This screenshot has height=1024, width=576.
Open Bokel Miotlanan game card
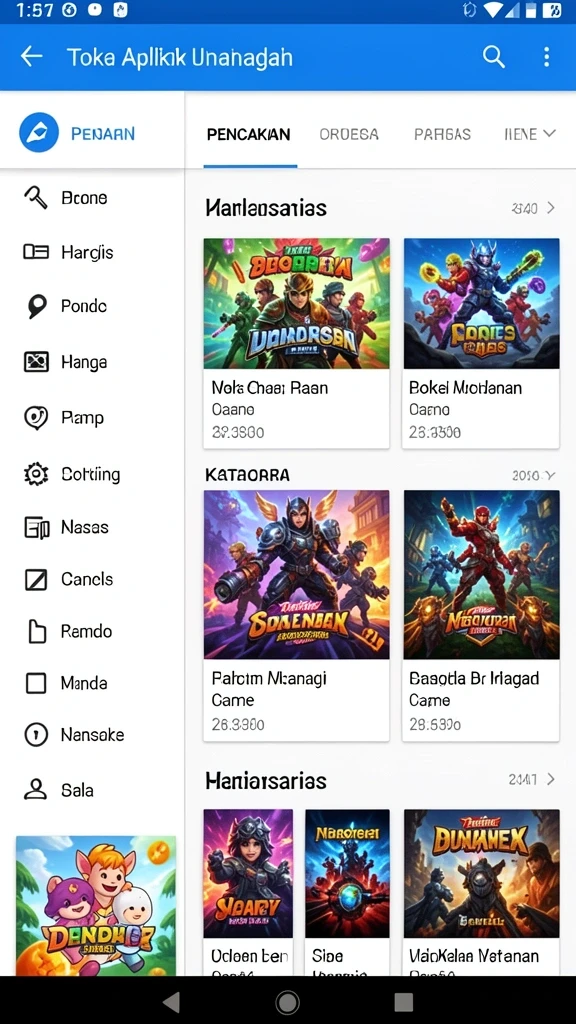click(481, 344)
